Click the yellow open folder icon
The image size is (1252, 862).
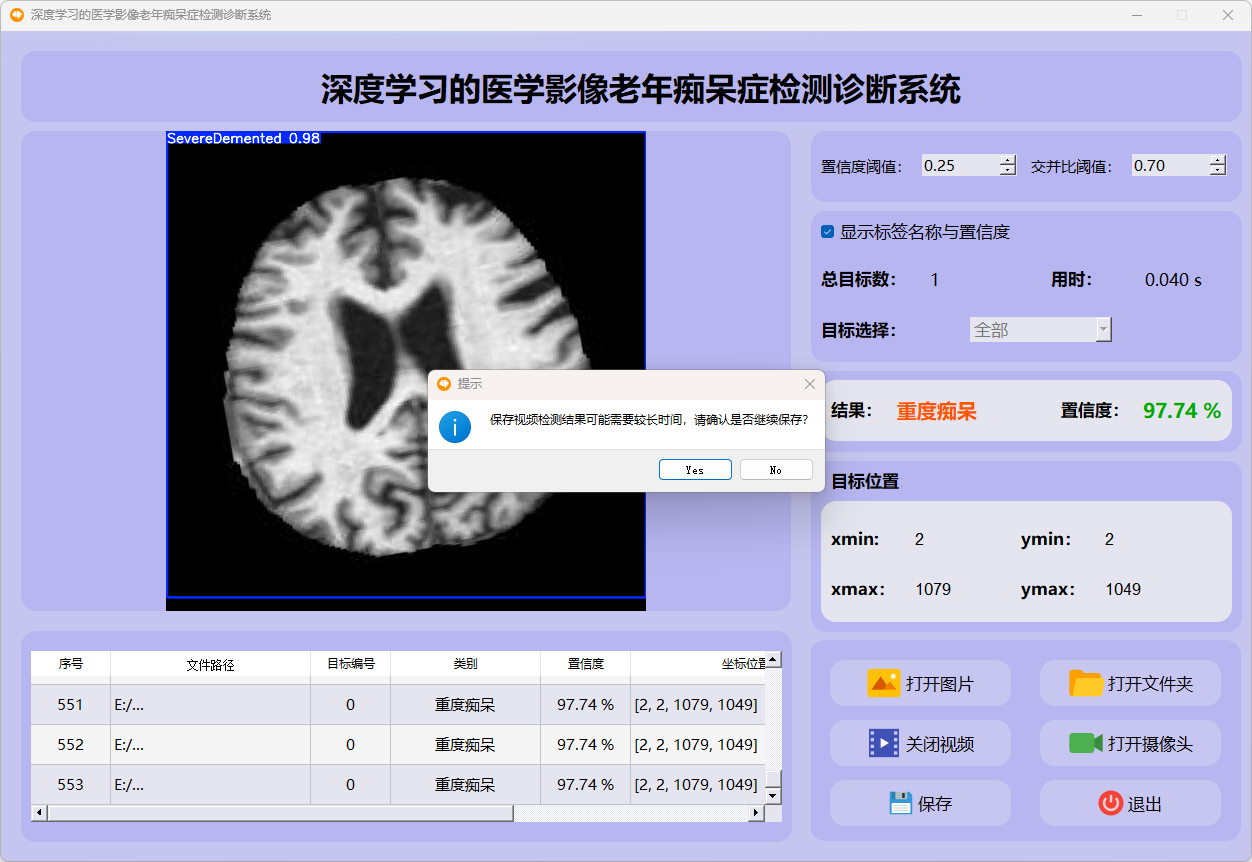click(x=1086, y=684)
